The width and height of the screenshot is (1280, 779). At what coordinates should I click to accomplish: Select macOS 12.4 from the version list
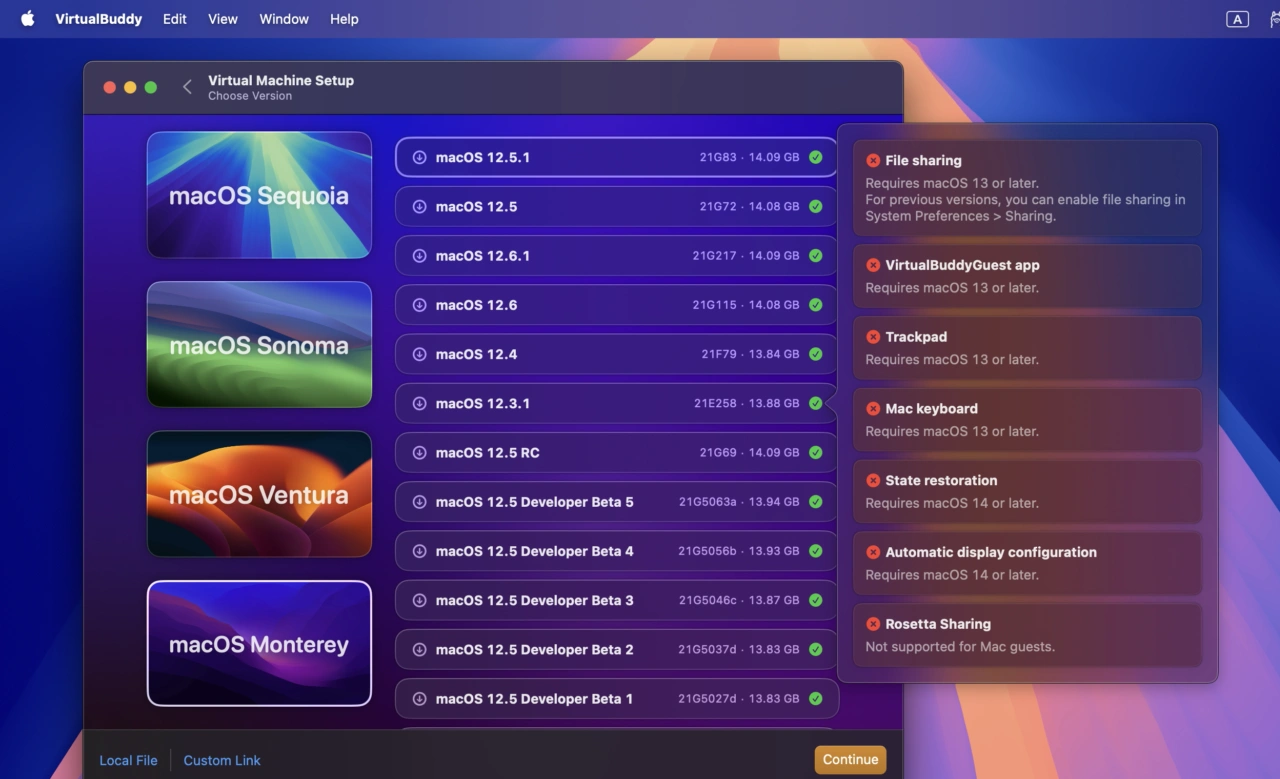(x=600, y=354)
